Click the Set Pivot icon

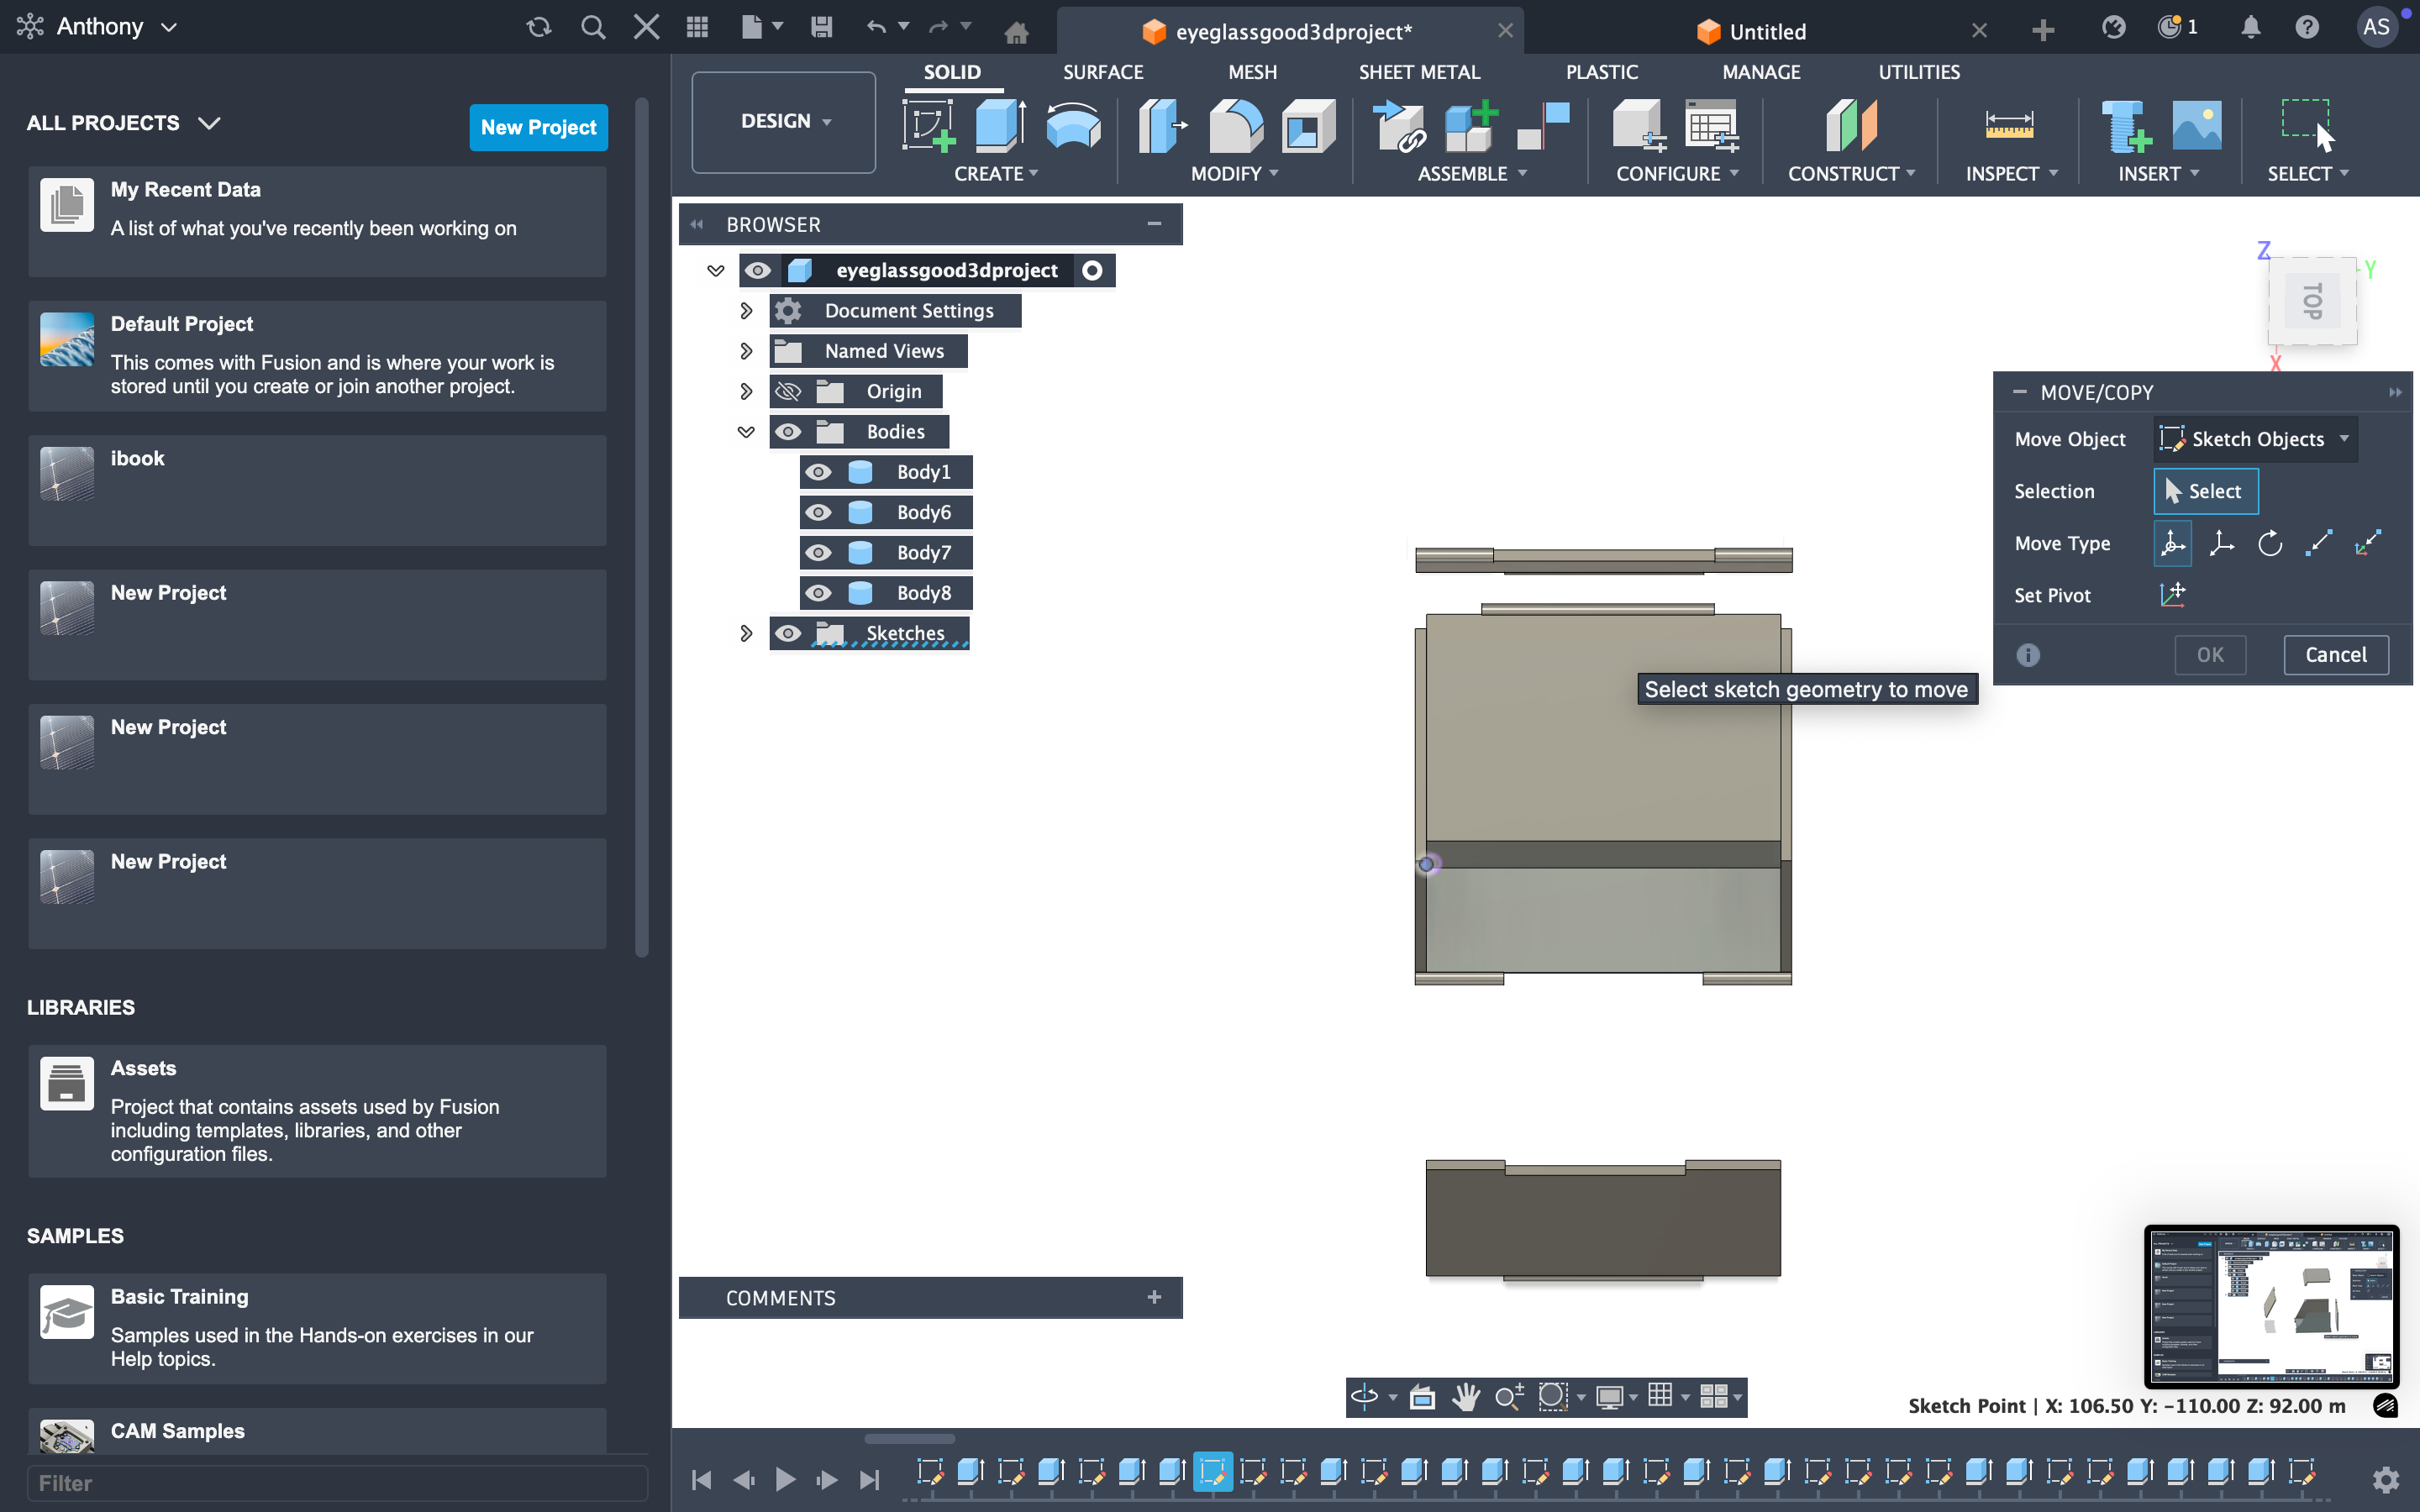click(2172, 595)
